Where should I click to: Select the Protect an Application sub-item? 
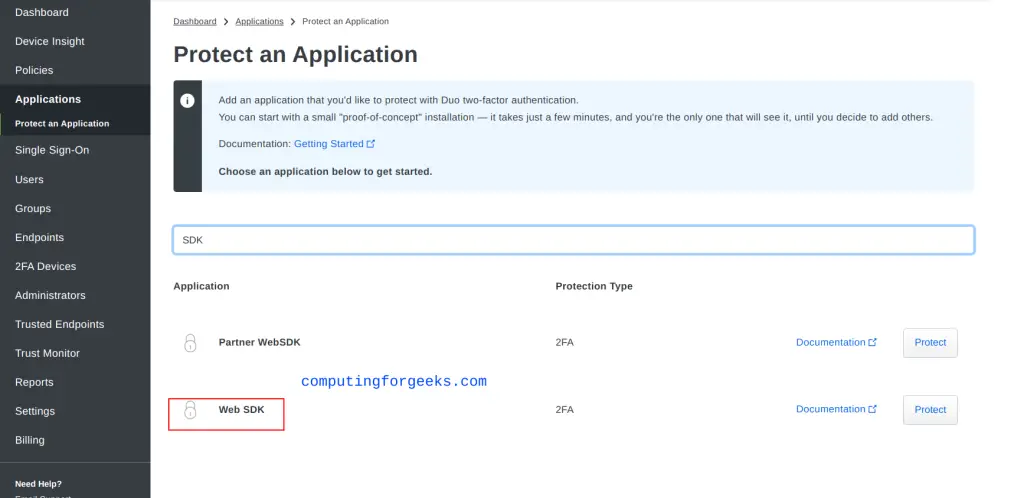tap(62, 123)
